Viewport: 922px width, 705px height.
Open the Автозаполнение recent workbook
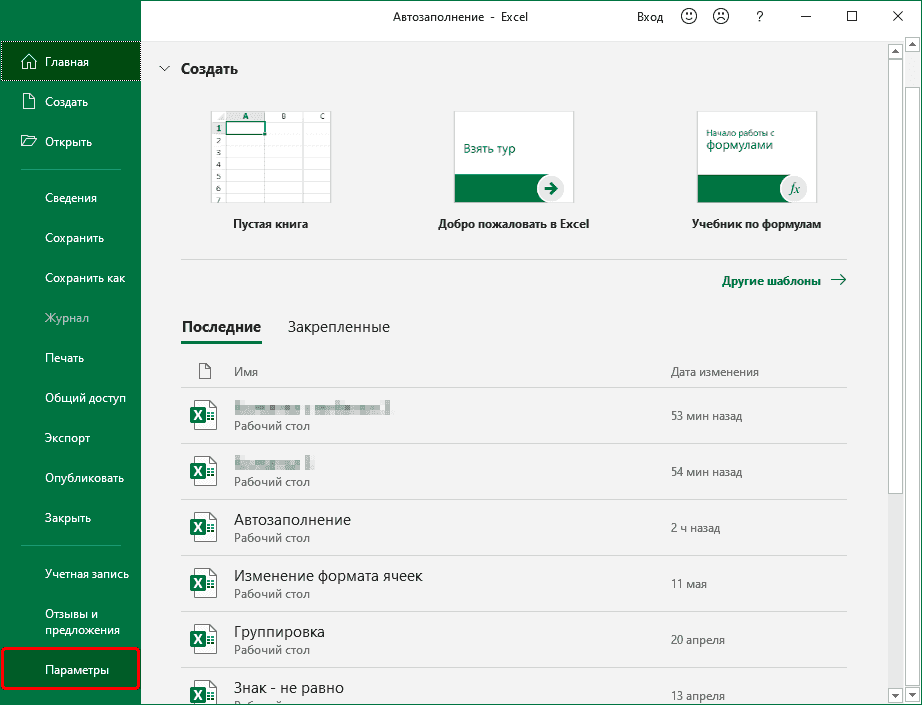click(291, 519)
